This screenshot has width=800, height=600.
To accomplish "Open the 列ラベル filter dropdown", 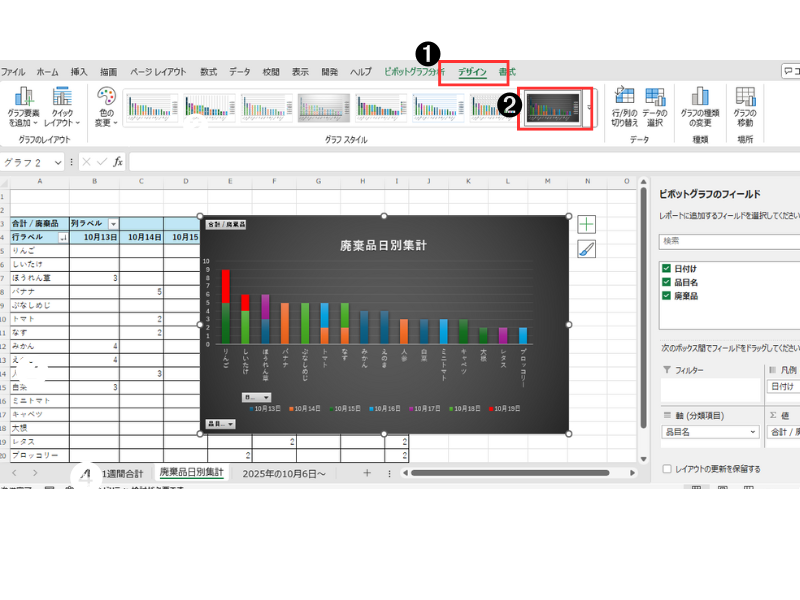I will click(x=113, y=224).
